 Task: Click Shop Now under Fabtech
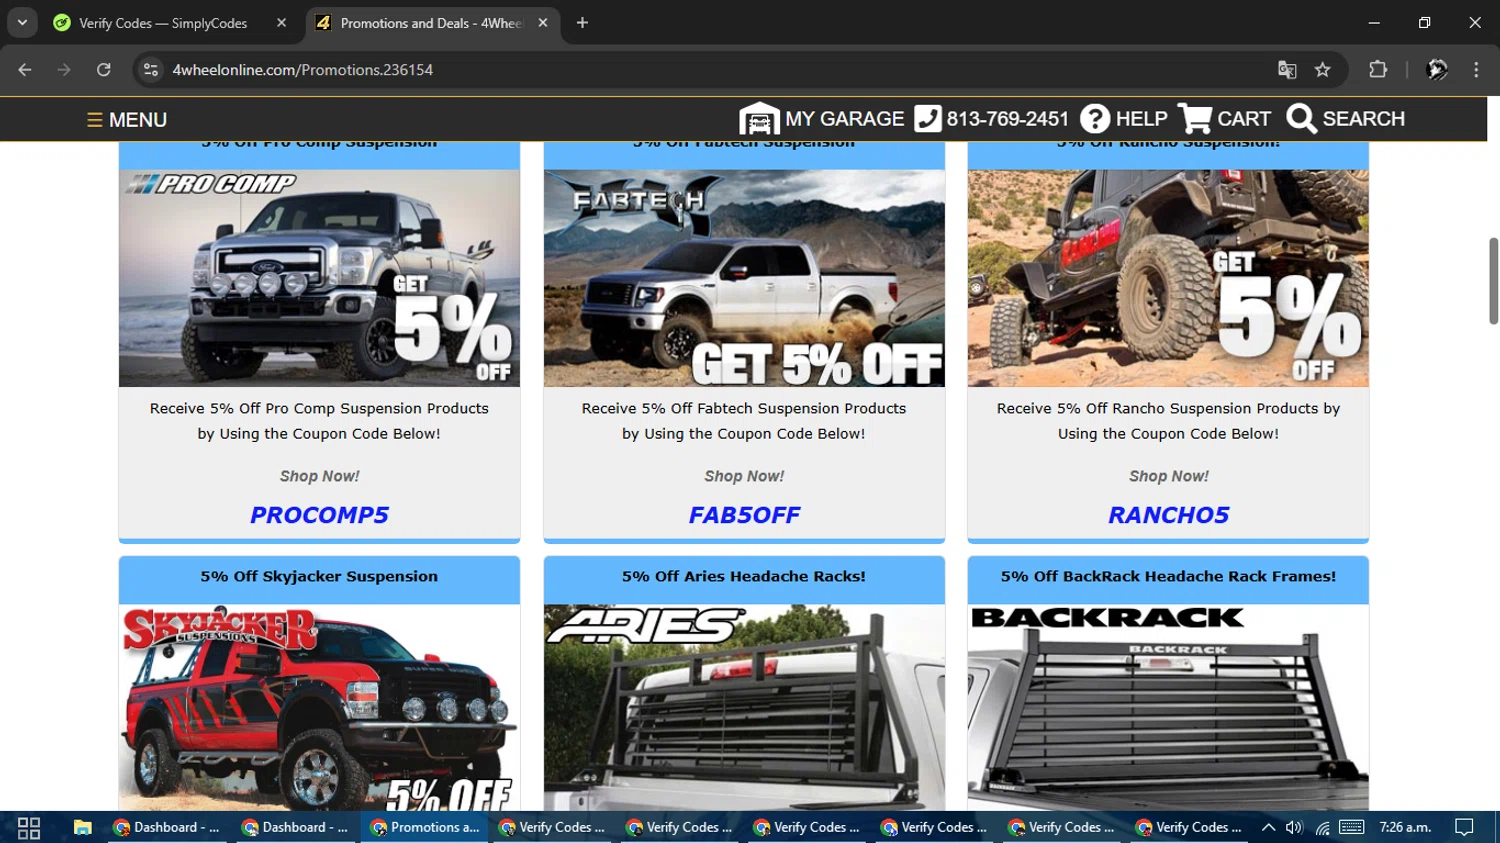click(x=744, y=476)
